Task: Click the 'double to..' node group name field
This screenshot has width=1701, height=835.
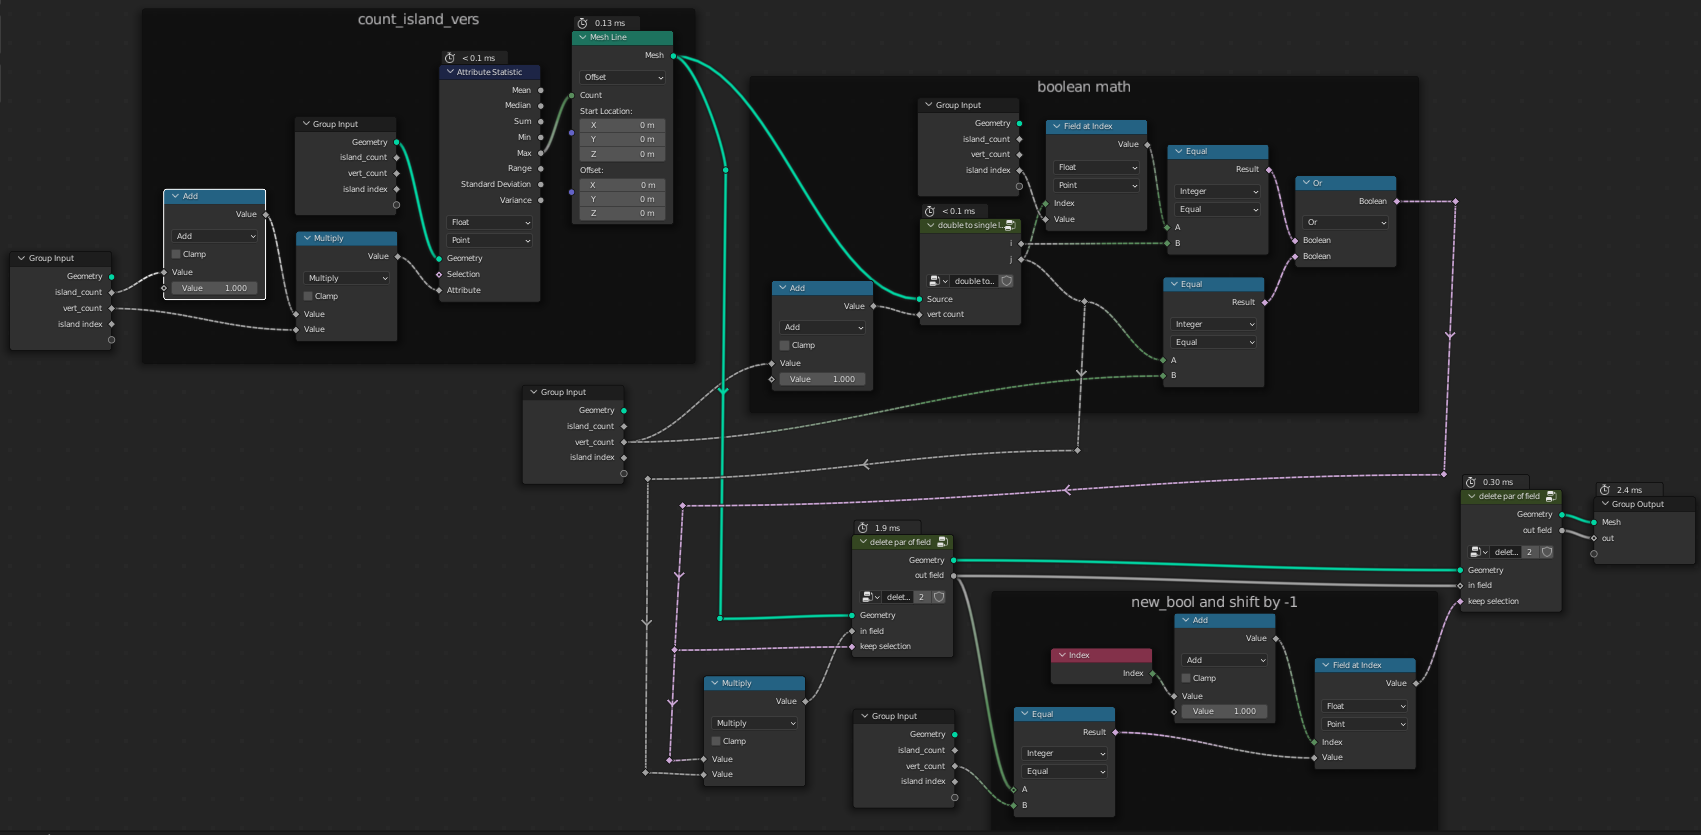Action: click(974, 281)
